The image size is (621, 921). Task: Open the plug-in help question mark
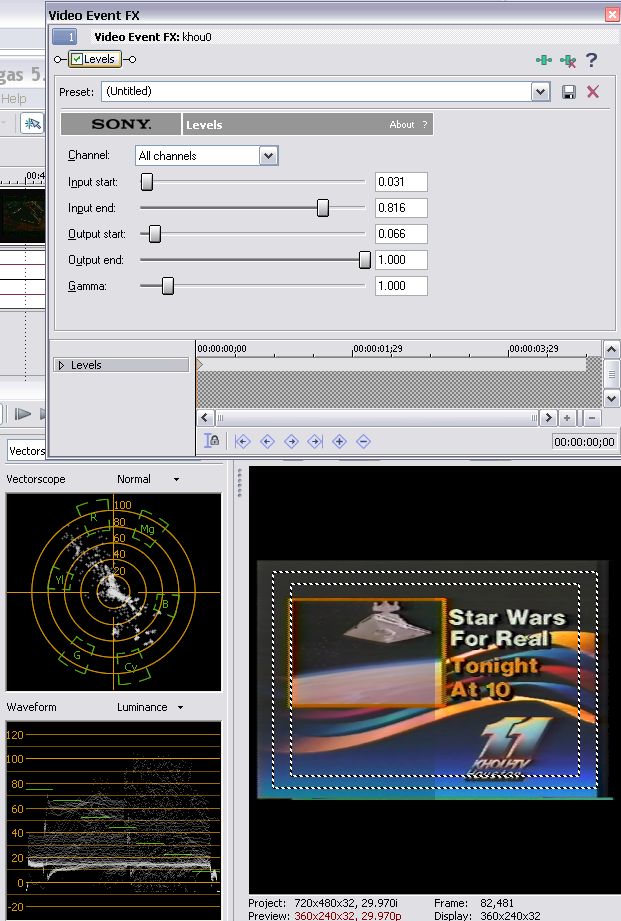(x=592, y=60)
